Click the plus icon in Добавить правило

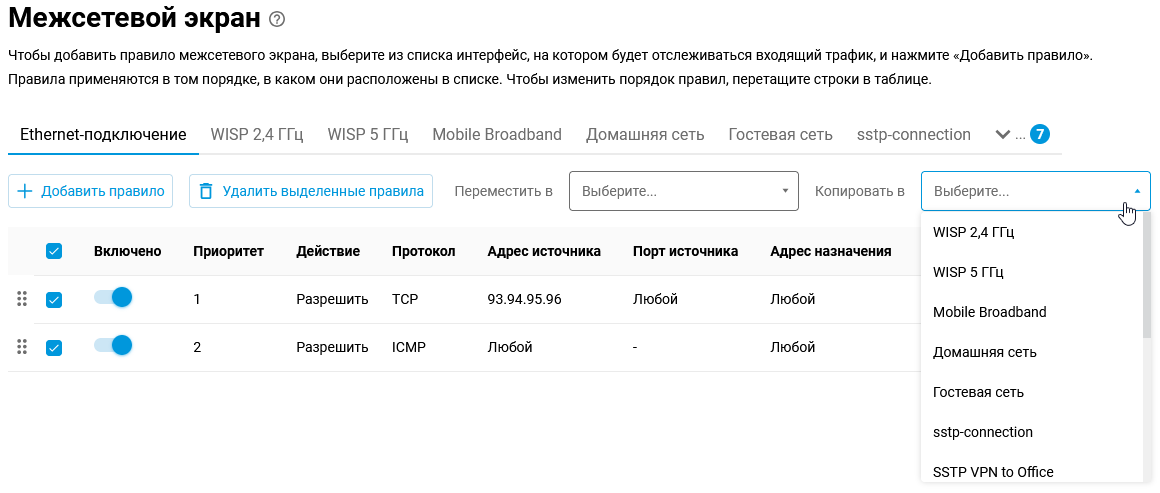click(x=25, y=191)
